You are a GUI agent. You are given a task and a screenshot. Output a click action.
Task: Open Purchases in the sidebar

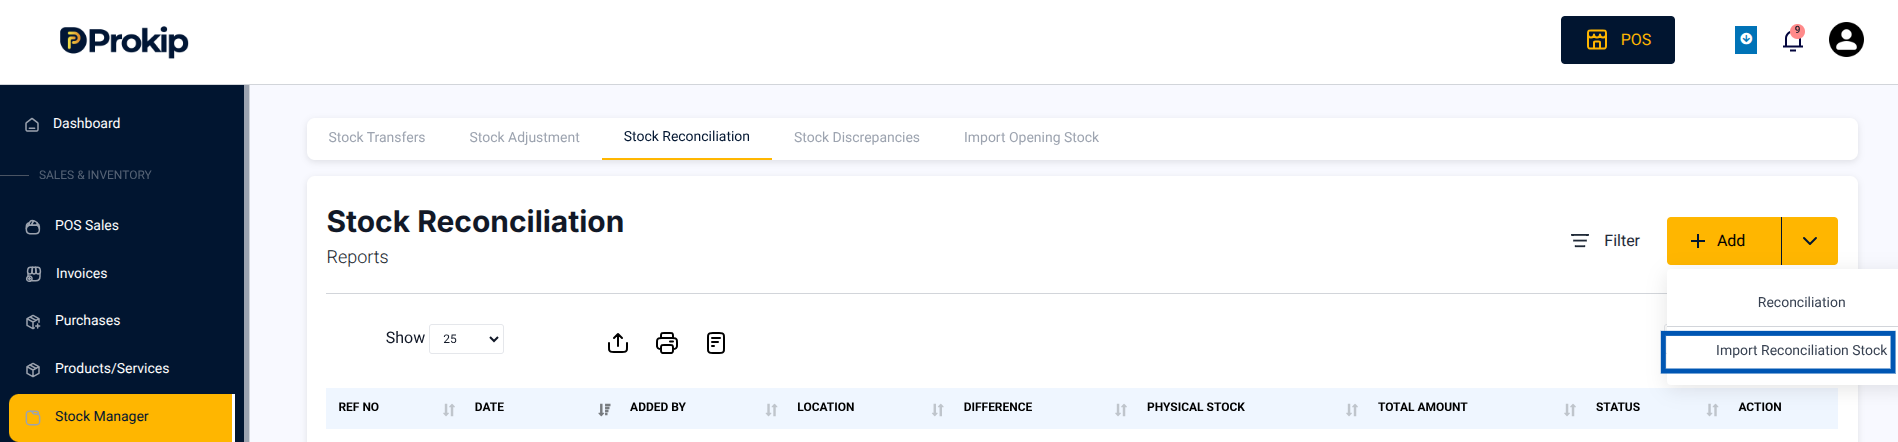[x=87, y=321]
